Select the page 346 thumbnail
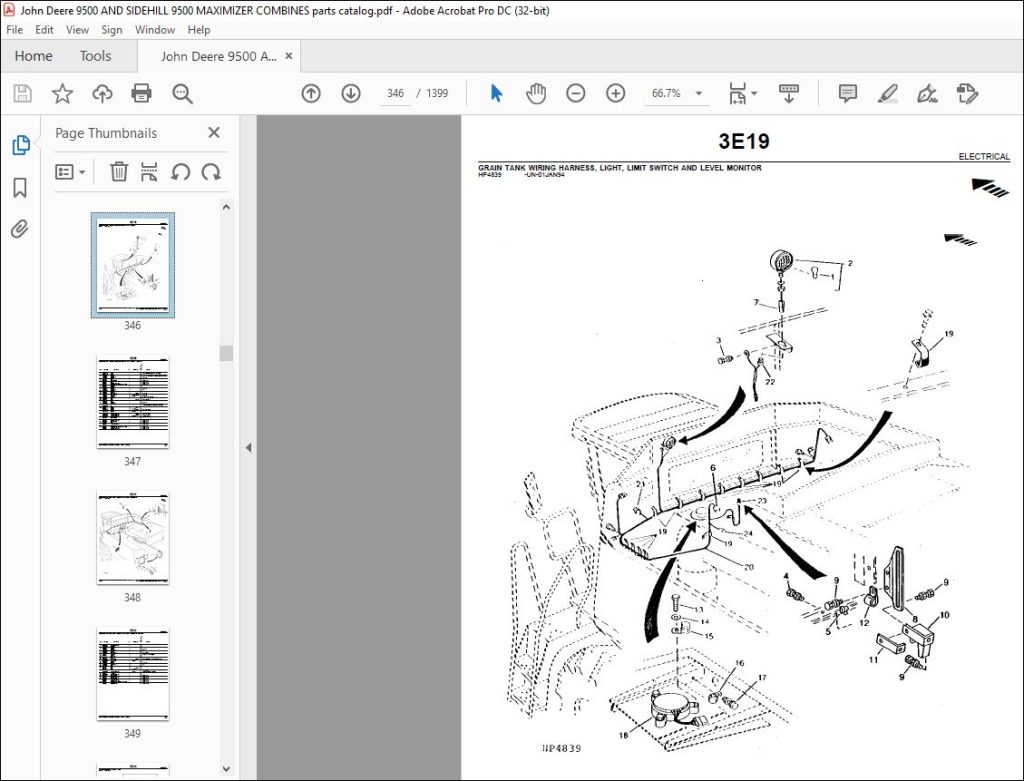Screen dimensions: 1024x781 coord(133,265)
